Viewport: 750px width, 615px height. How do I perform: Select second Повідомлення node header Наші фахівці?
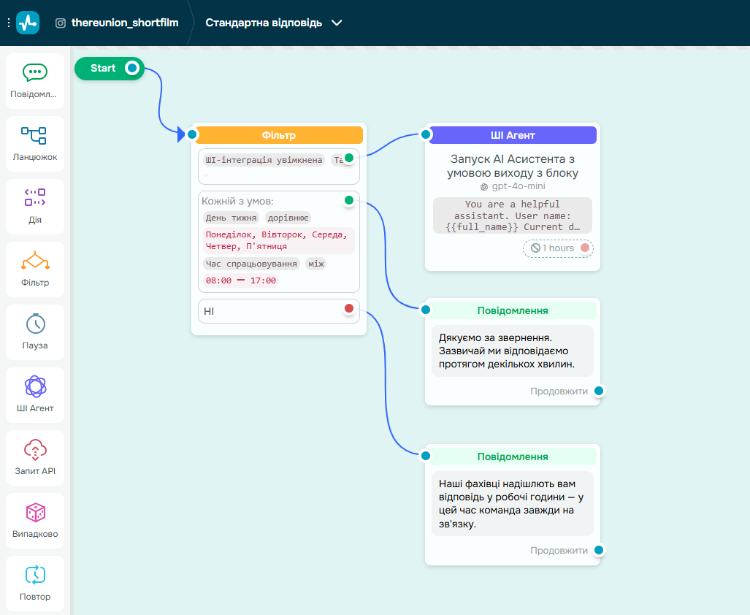point(512,457)
